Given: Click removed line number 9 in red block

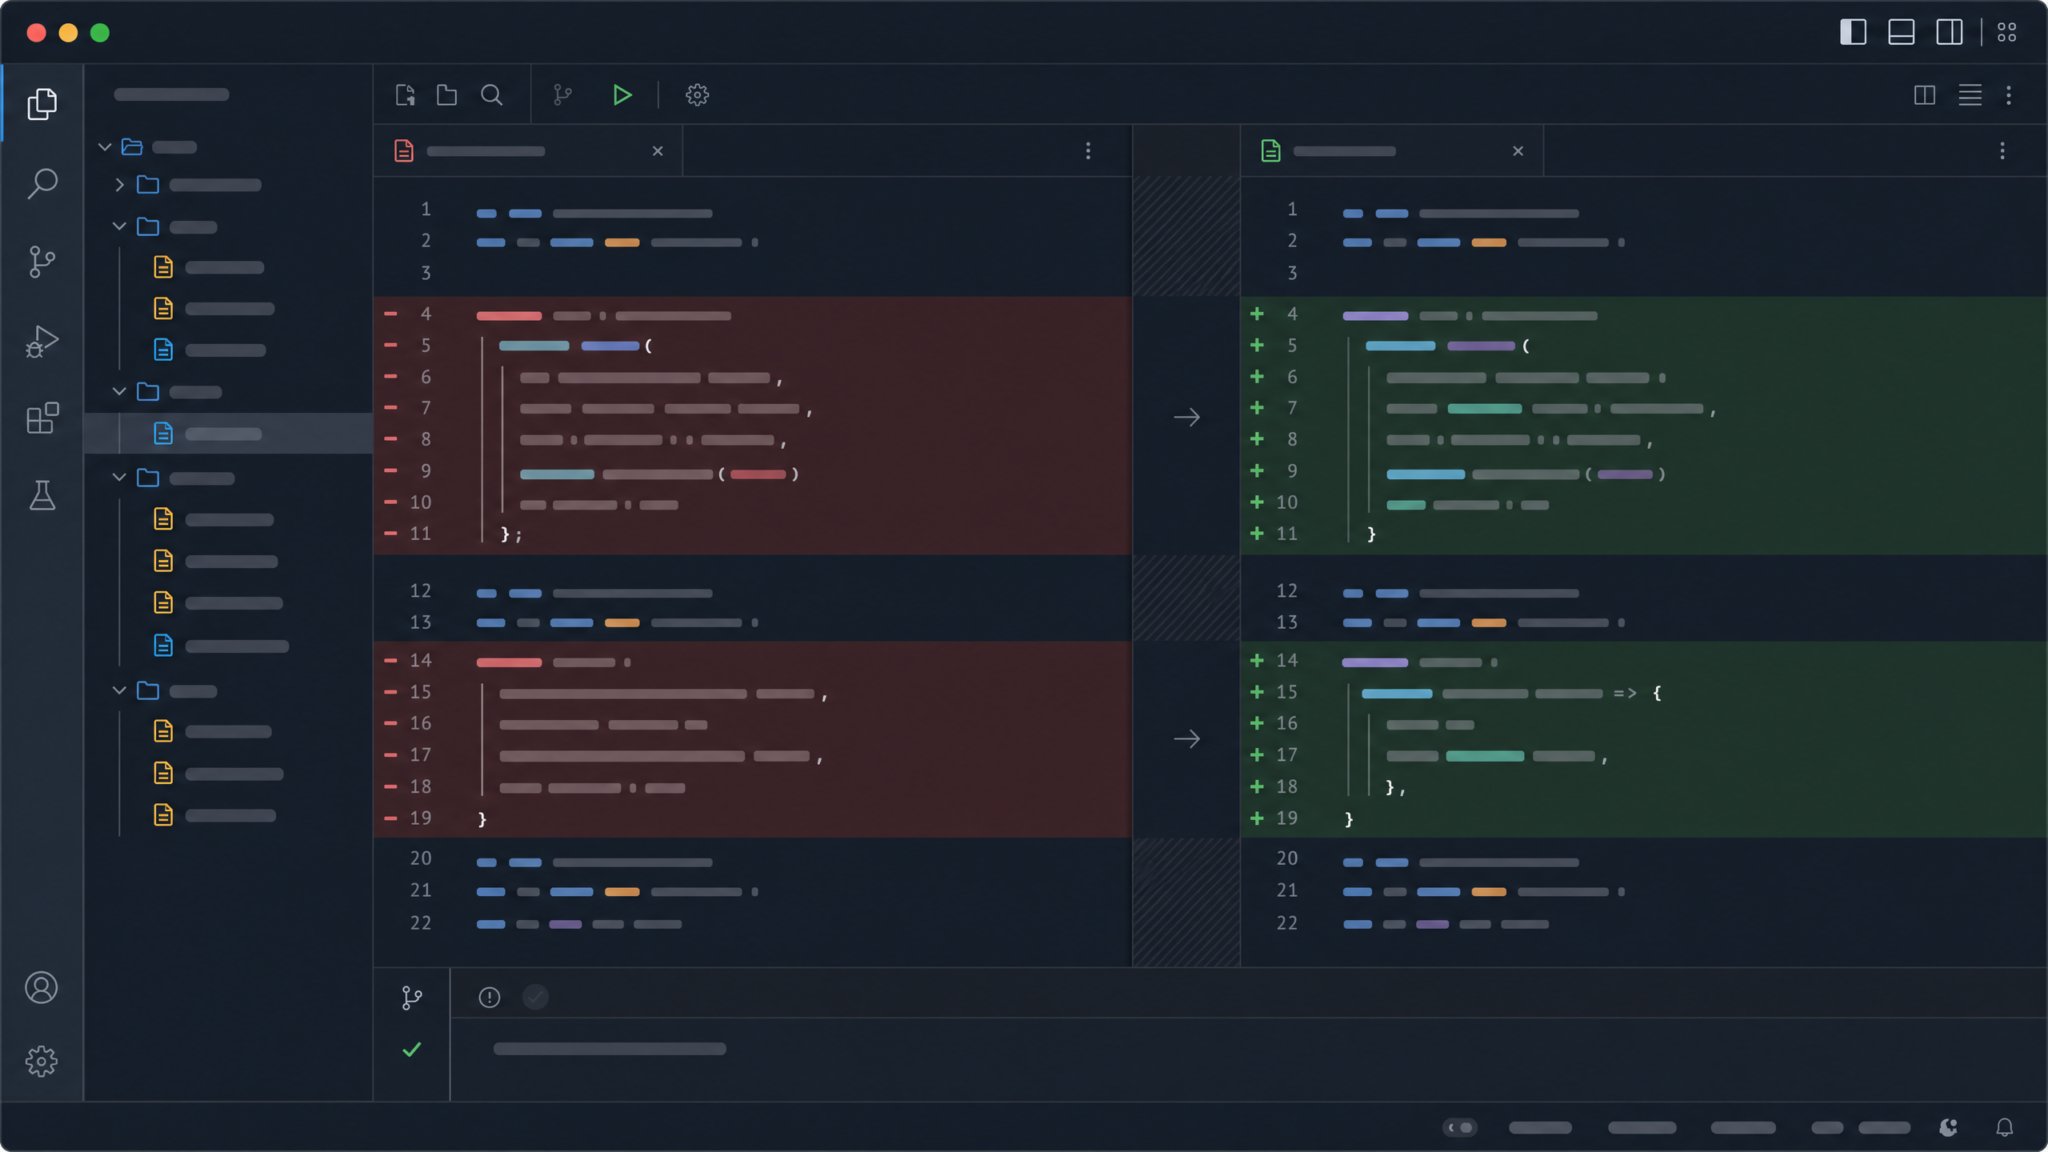Looking at the screenshot, I should click(x=426, y=471).
